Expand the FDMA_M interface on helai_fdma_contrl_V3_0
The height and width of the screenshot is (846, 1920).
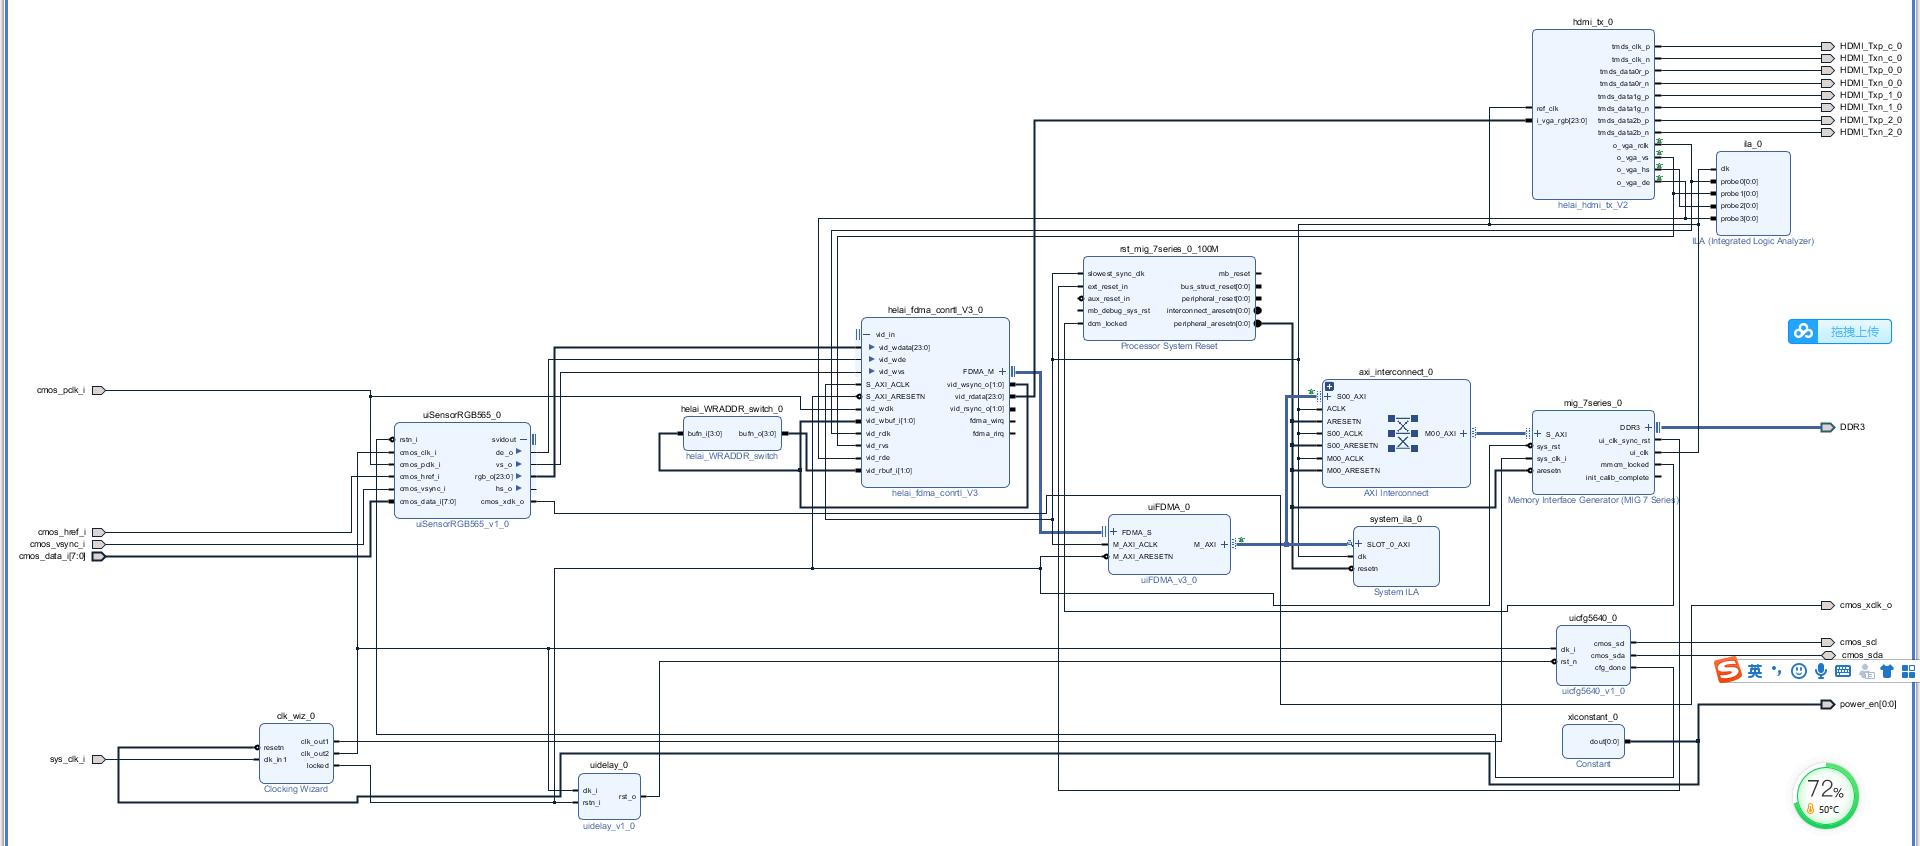coord(1002,371)
